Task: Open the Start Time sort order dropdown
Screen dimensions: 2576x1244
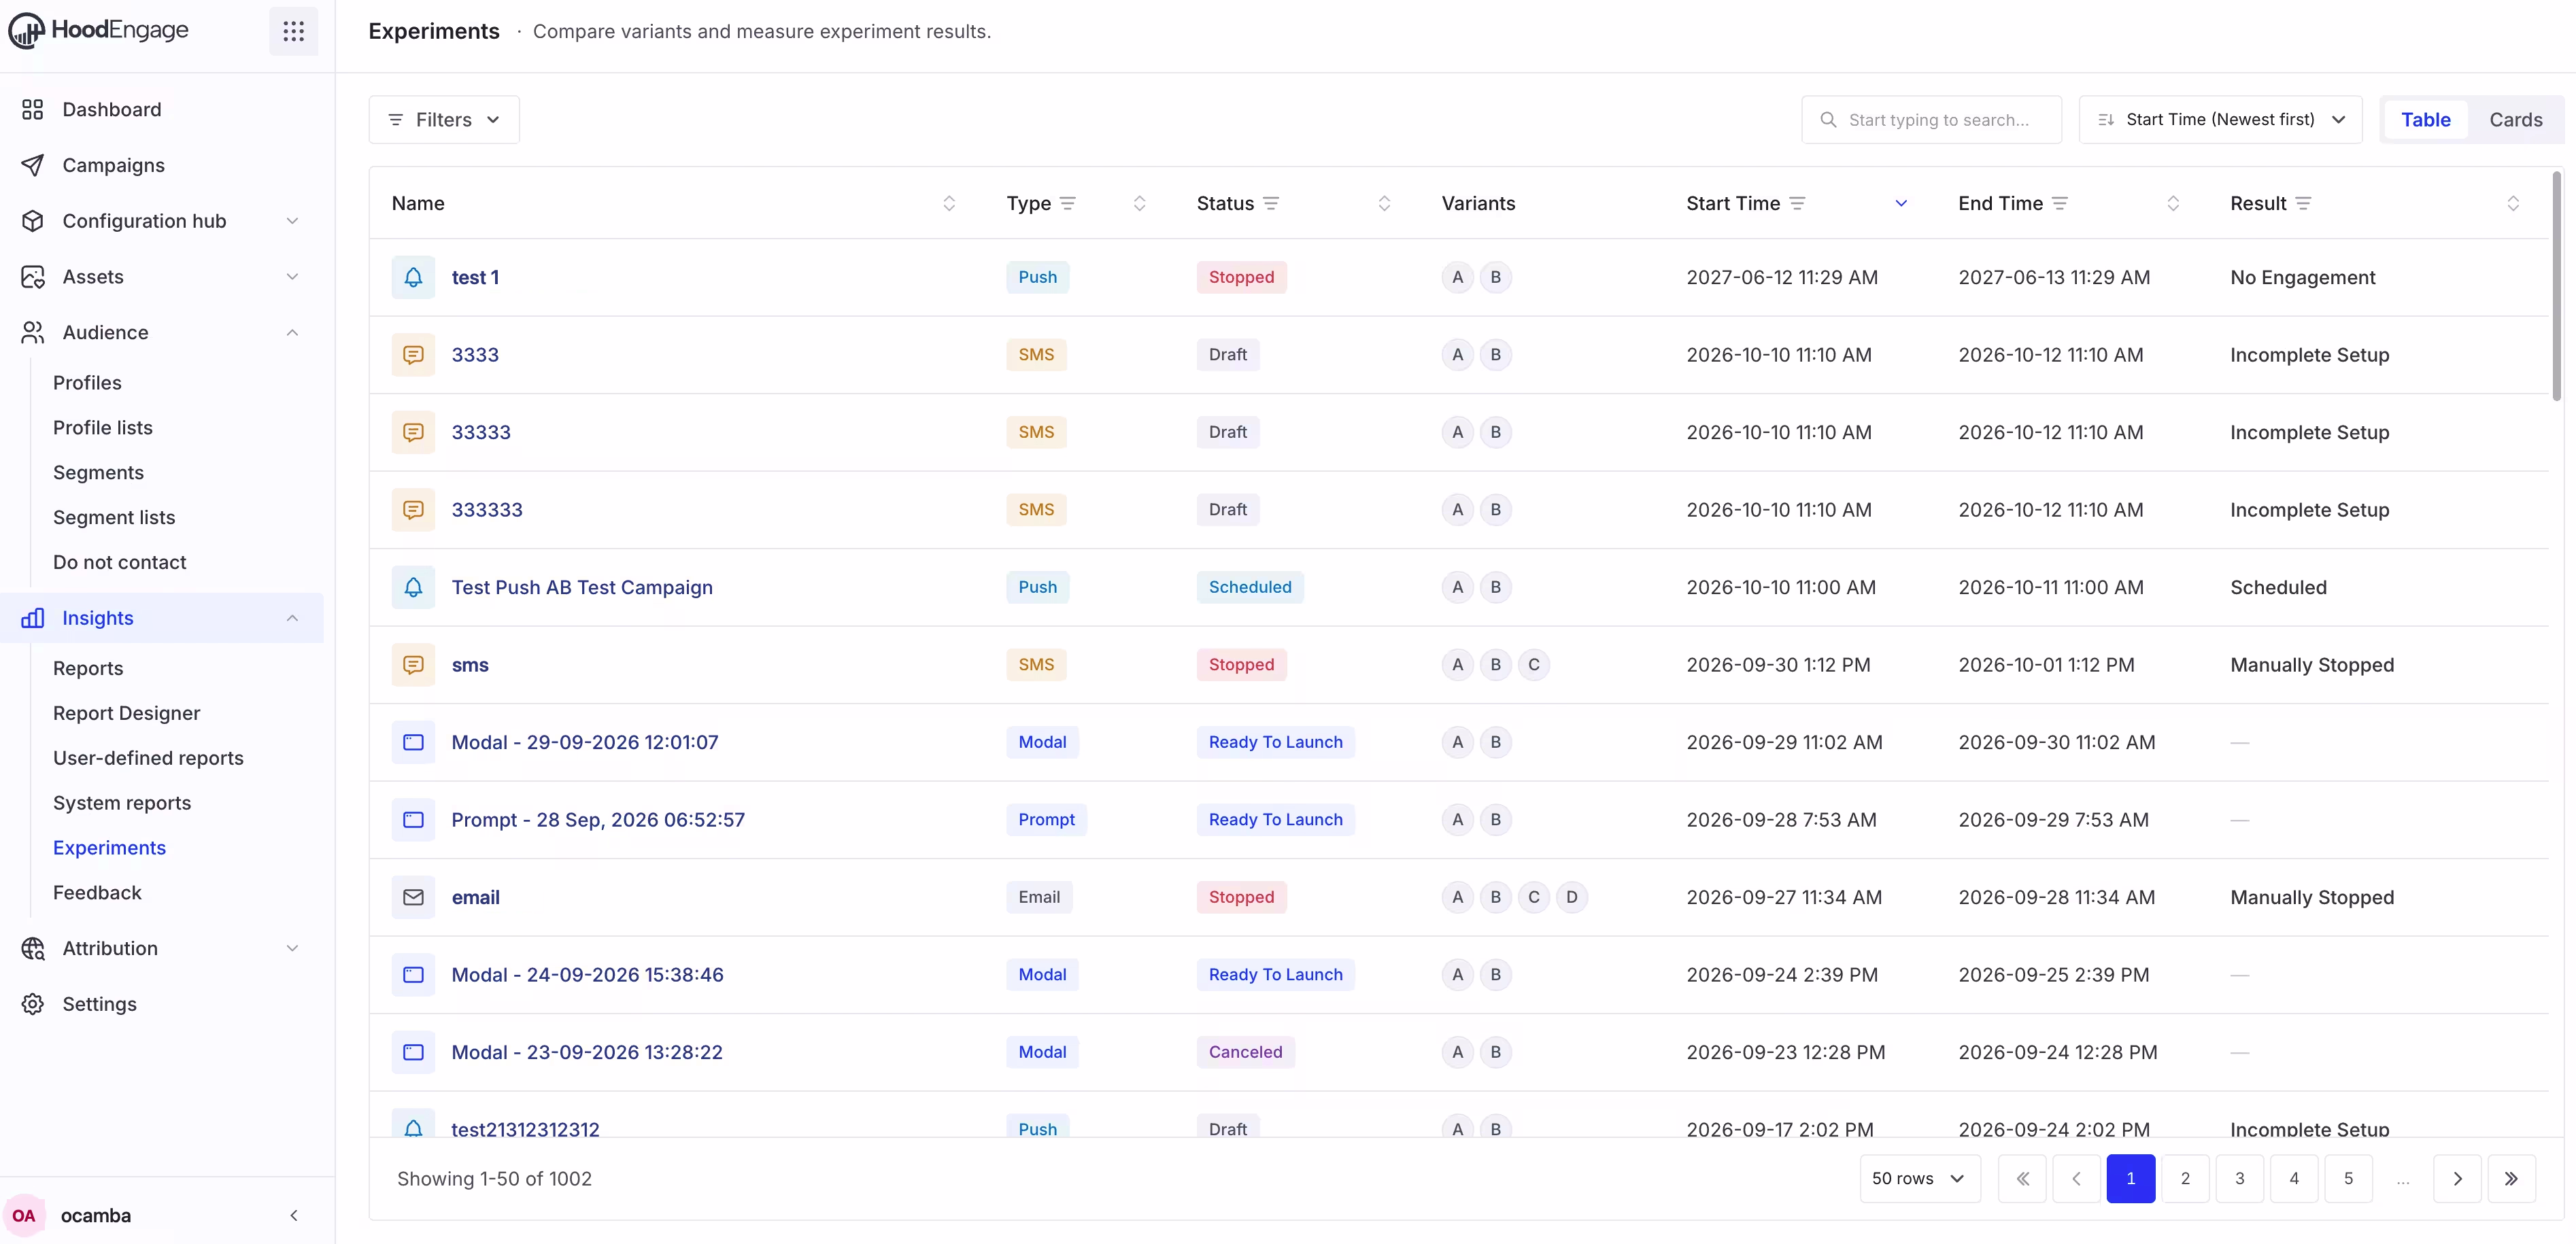Action: click(2220, 120)
